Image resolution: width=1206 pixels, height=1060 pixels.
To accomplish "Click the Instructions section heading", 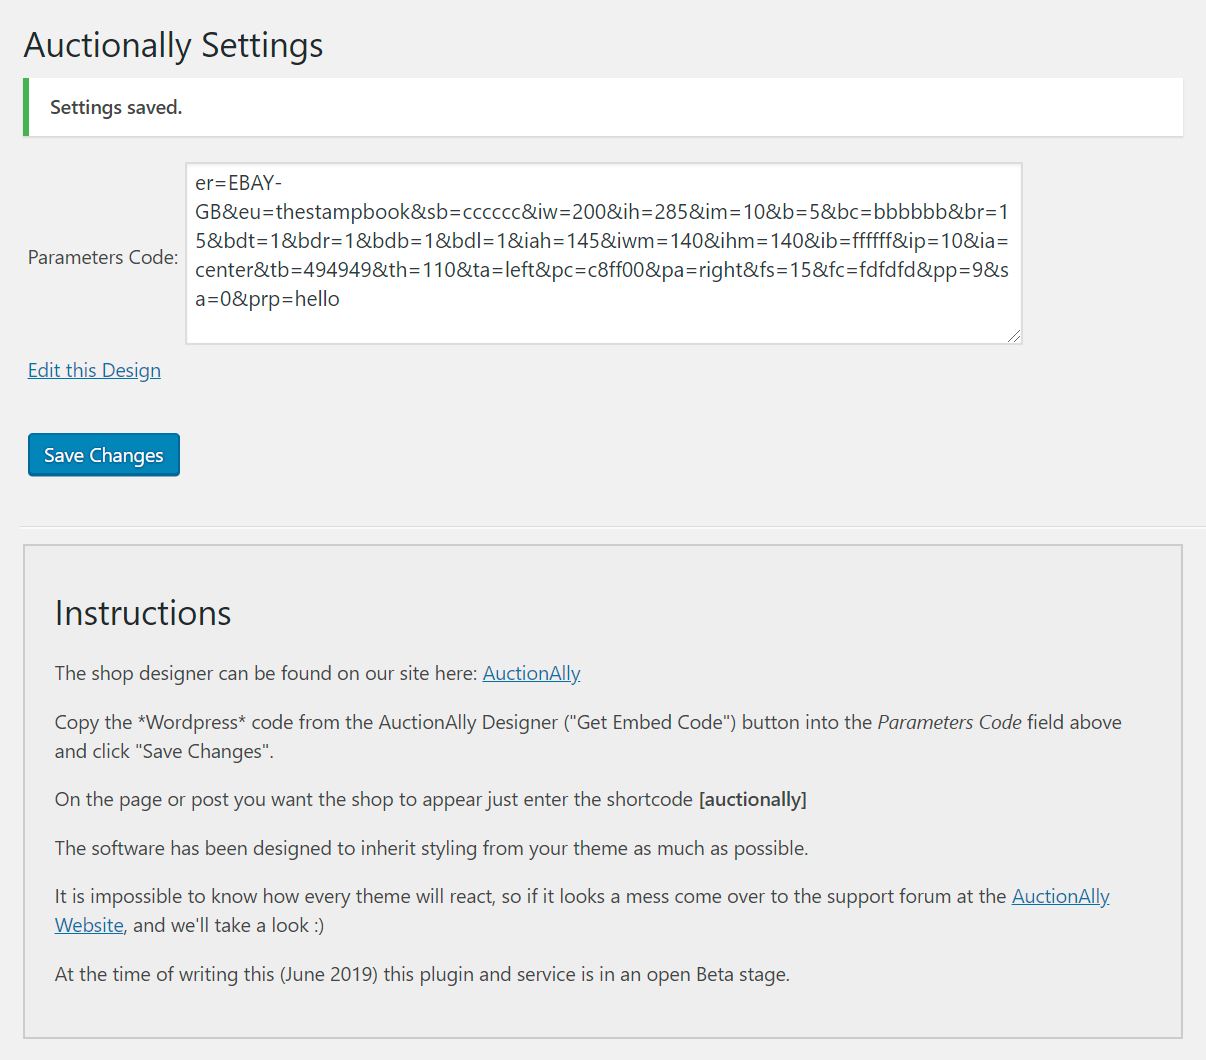I will click(x=143, y=612).
